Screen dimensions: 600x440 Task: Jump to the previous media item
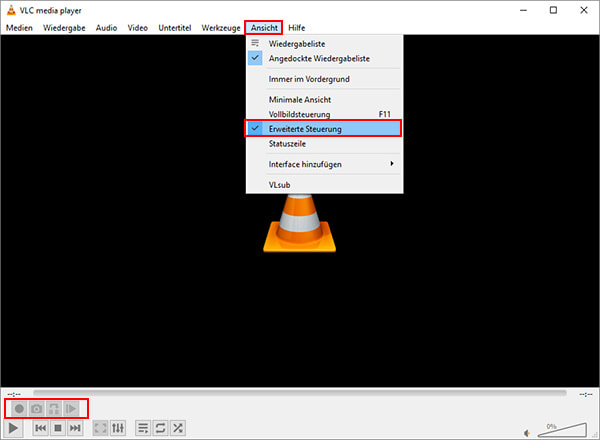pos(41,428)
